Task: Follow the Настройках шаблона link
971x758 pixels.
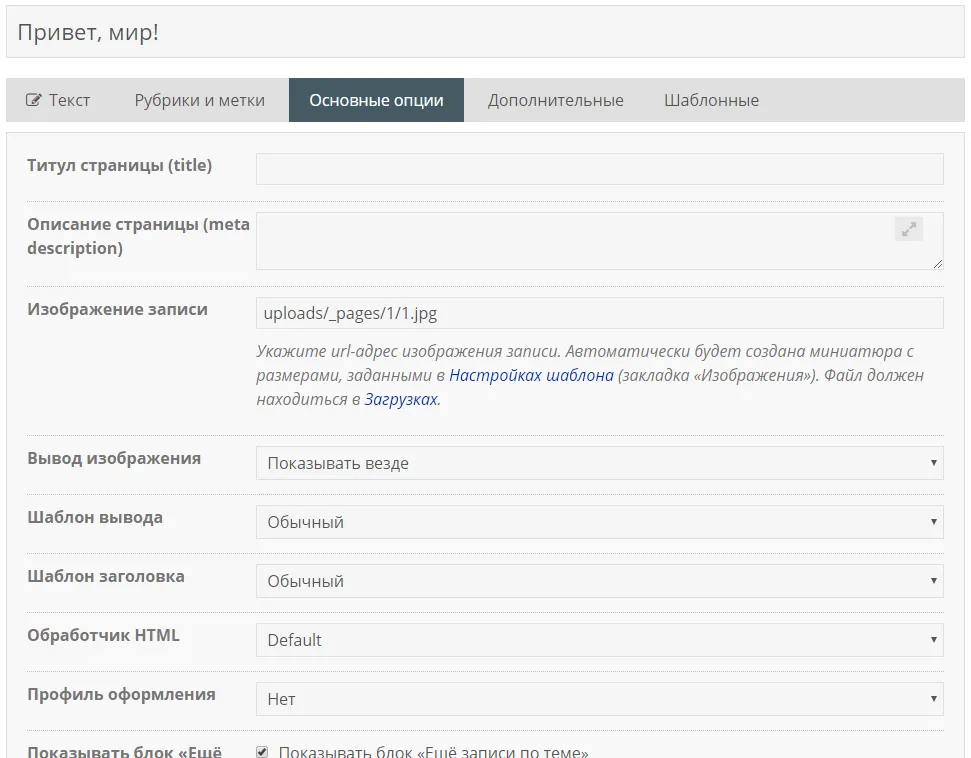Action: [531, 375]
